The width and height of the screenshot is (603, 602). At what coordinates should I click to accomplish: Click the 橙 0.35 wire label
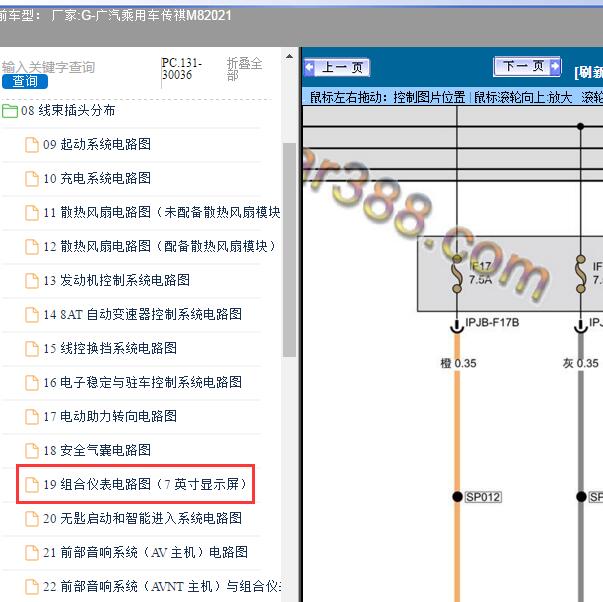[458, 363]
